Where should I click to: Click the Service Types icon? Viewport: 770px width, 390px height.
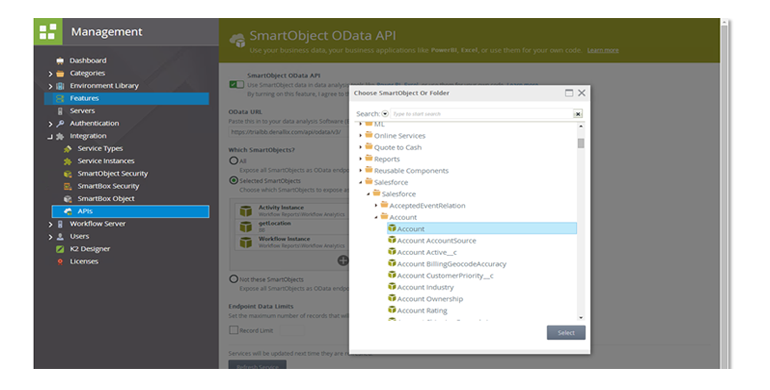point(68,149)
